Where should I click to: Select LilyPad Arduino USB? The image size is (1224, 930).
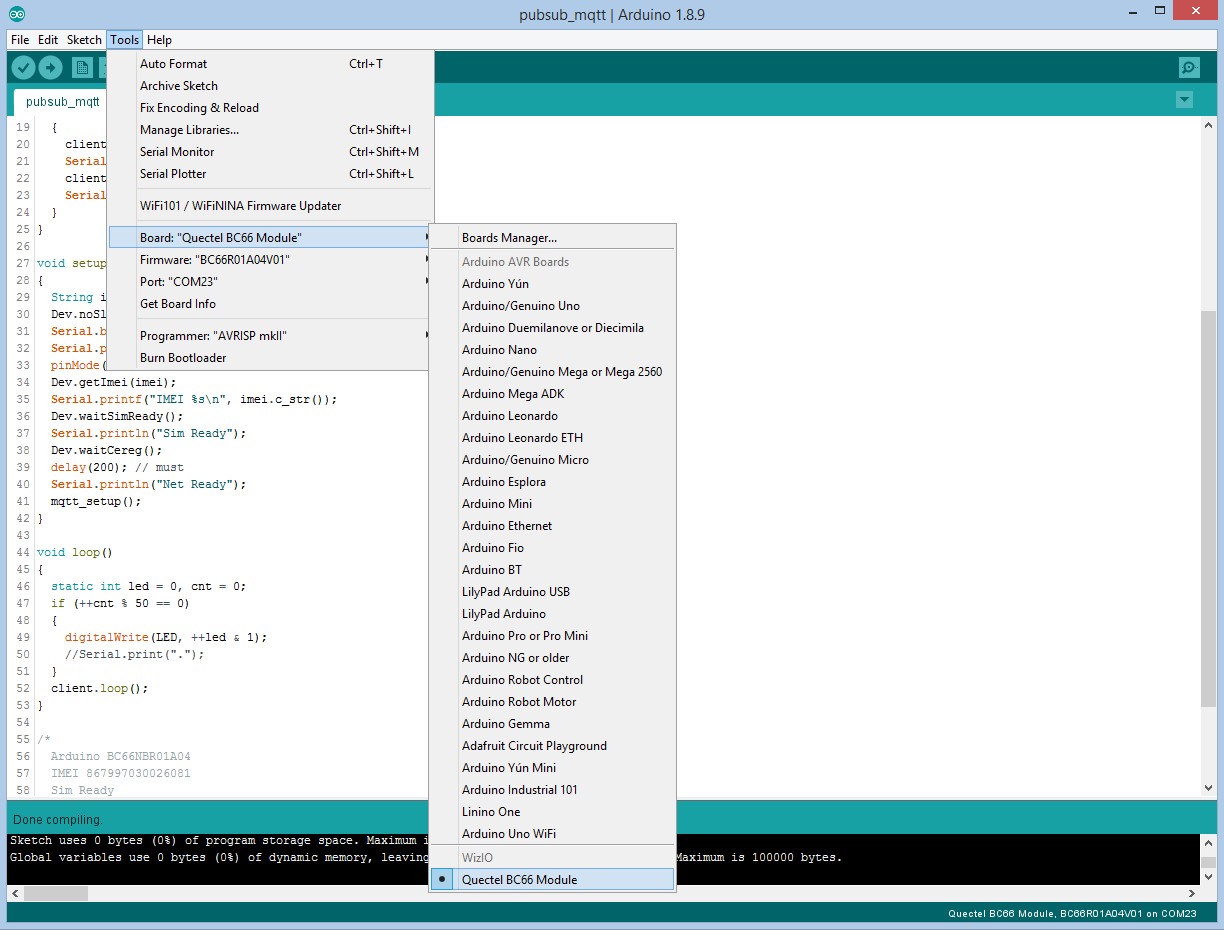pos(552,591)
